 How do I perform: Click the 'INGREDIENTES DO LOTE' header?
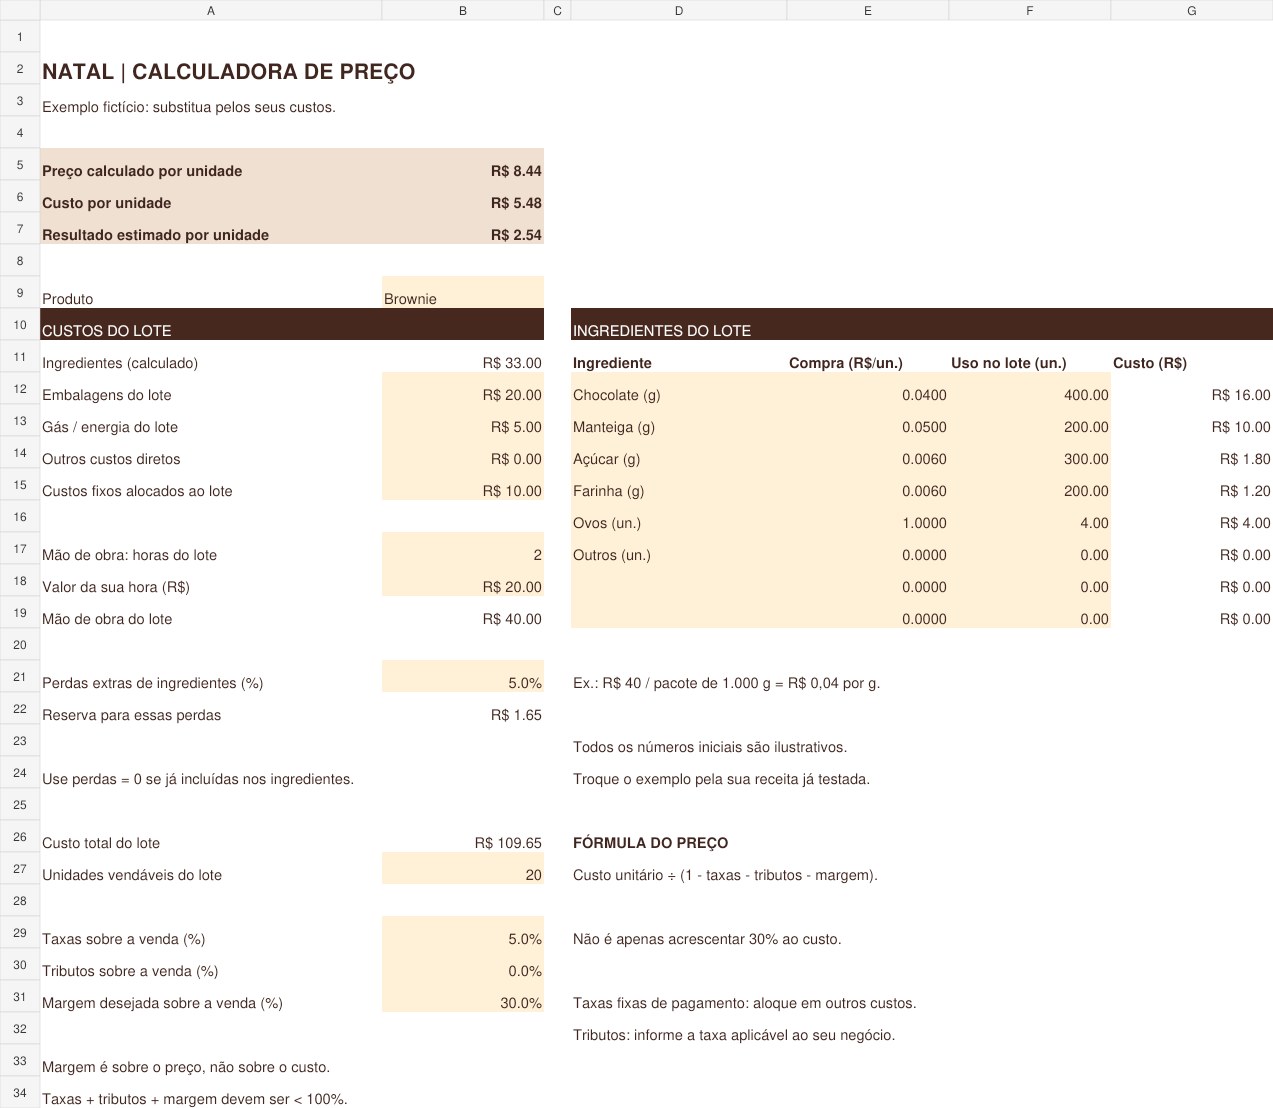pyautogui.click(x=922, y=324)
